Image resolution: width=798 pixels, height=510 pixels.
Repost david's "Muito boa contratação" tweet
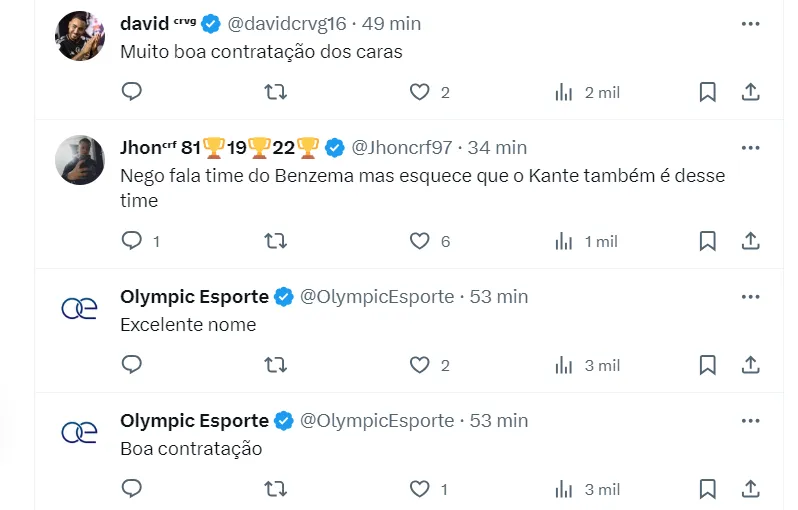coord(275,92)
